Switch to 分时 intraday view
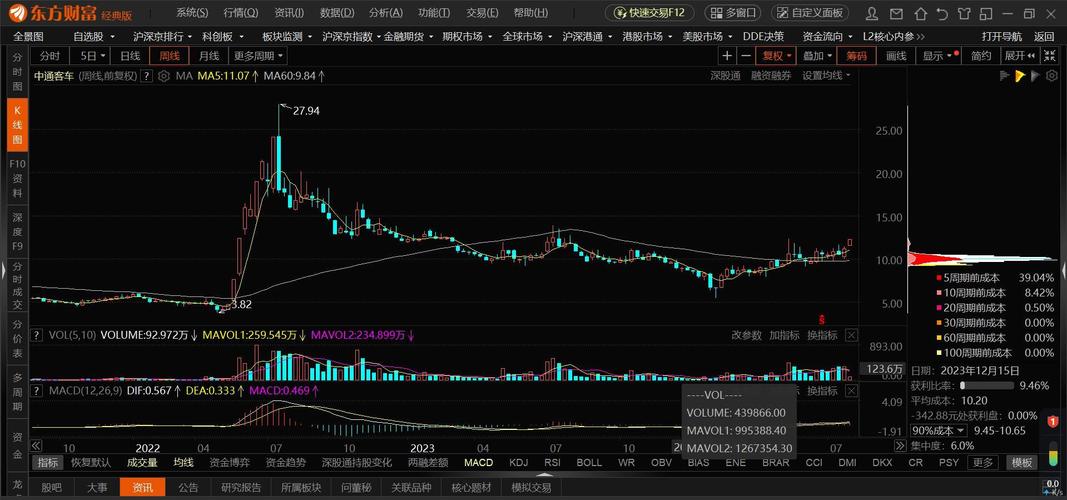This screenshot has height=500, width=1067. click(50, 56)
